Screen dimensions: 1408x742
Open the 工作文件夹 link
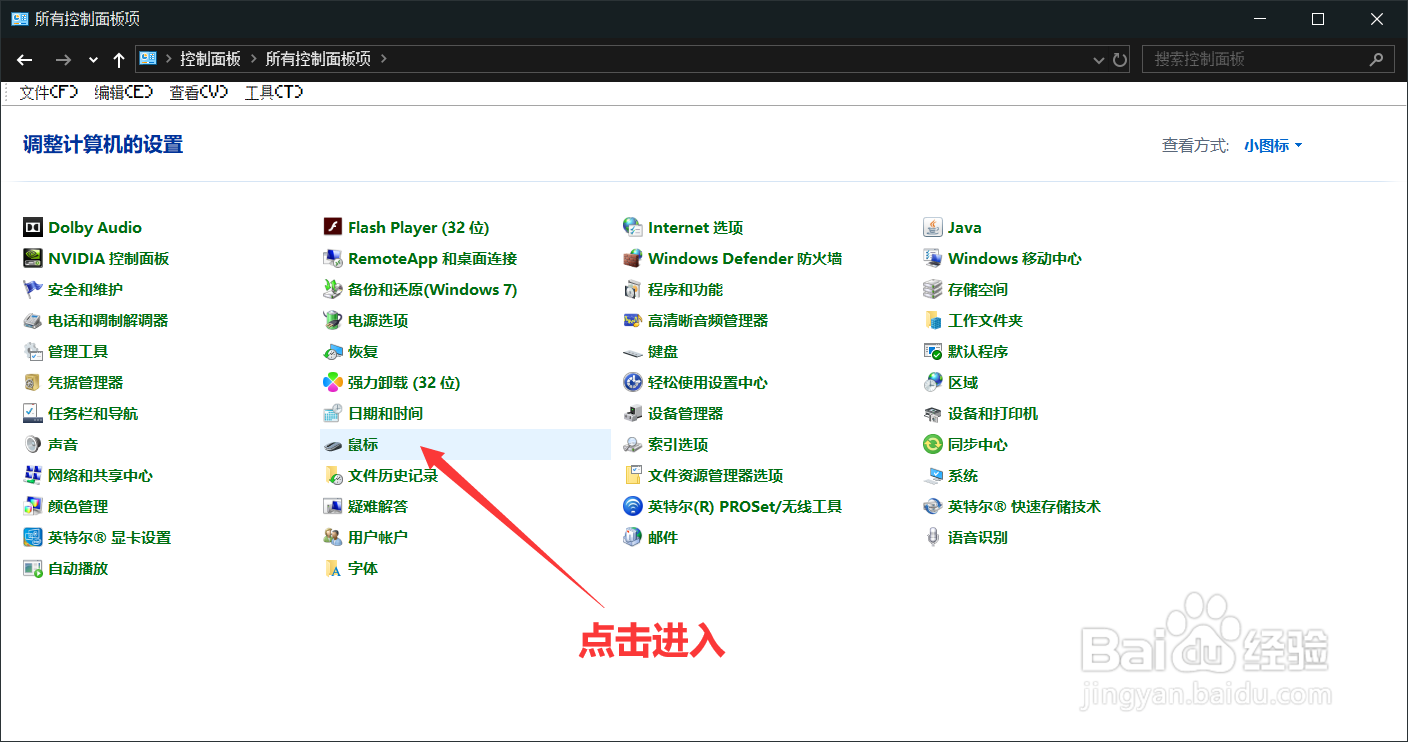point(985,320)
